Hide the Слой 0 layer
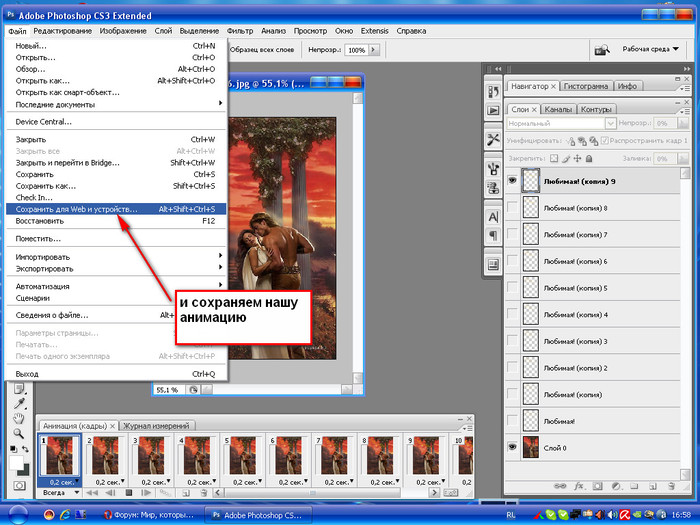Image resolution: width=700 pixels, height=525 pixels. point(512,447)
